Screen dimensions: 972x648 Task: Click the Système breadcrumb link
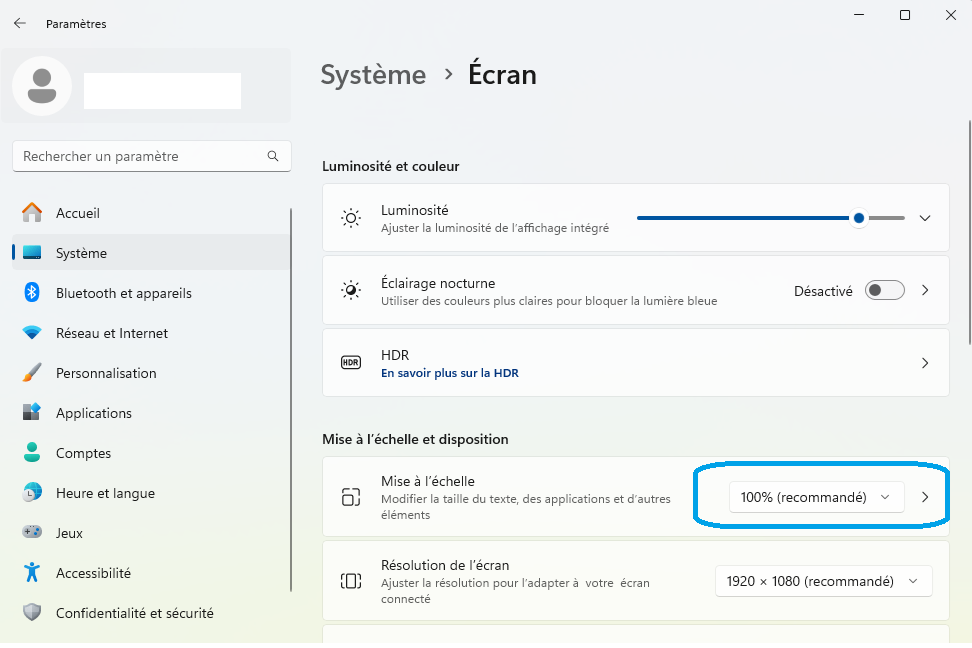(373, 74)
